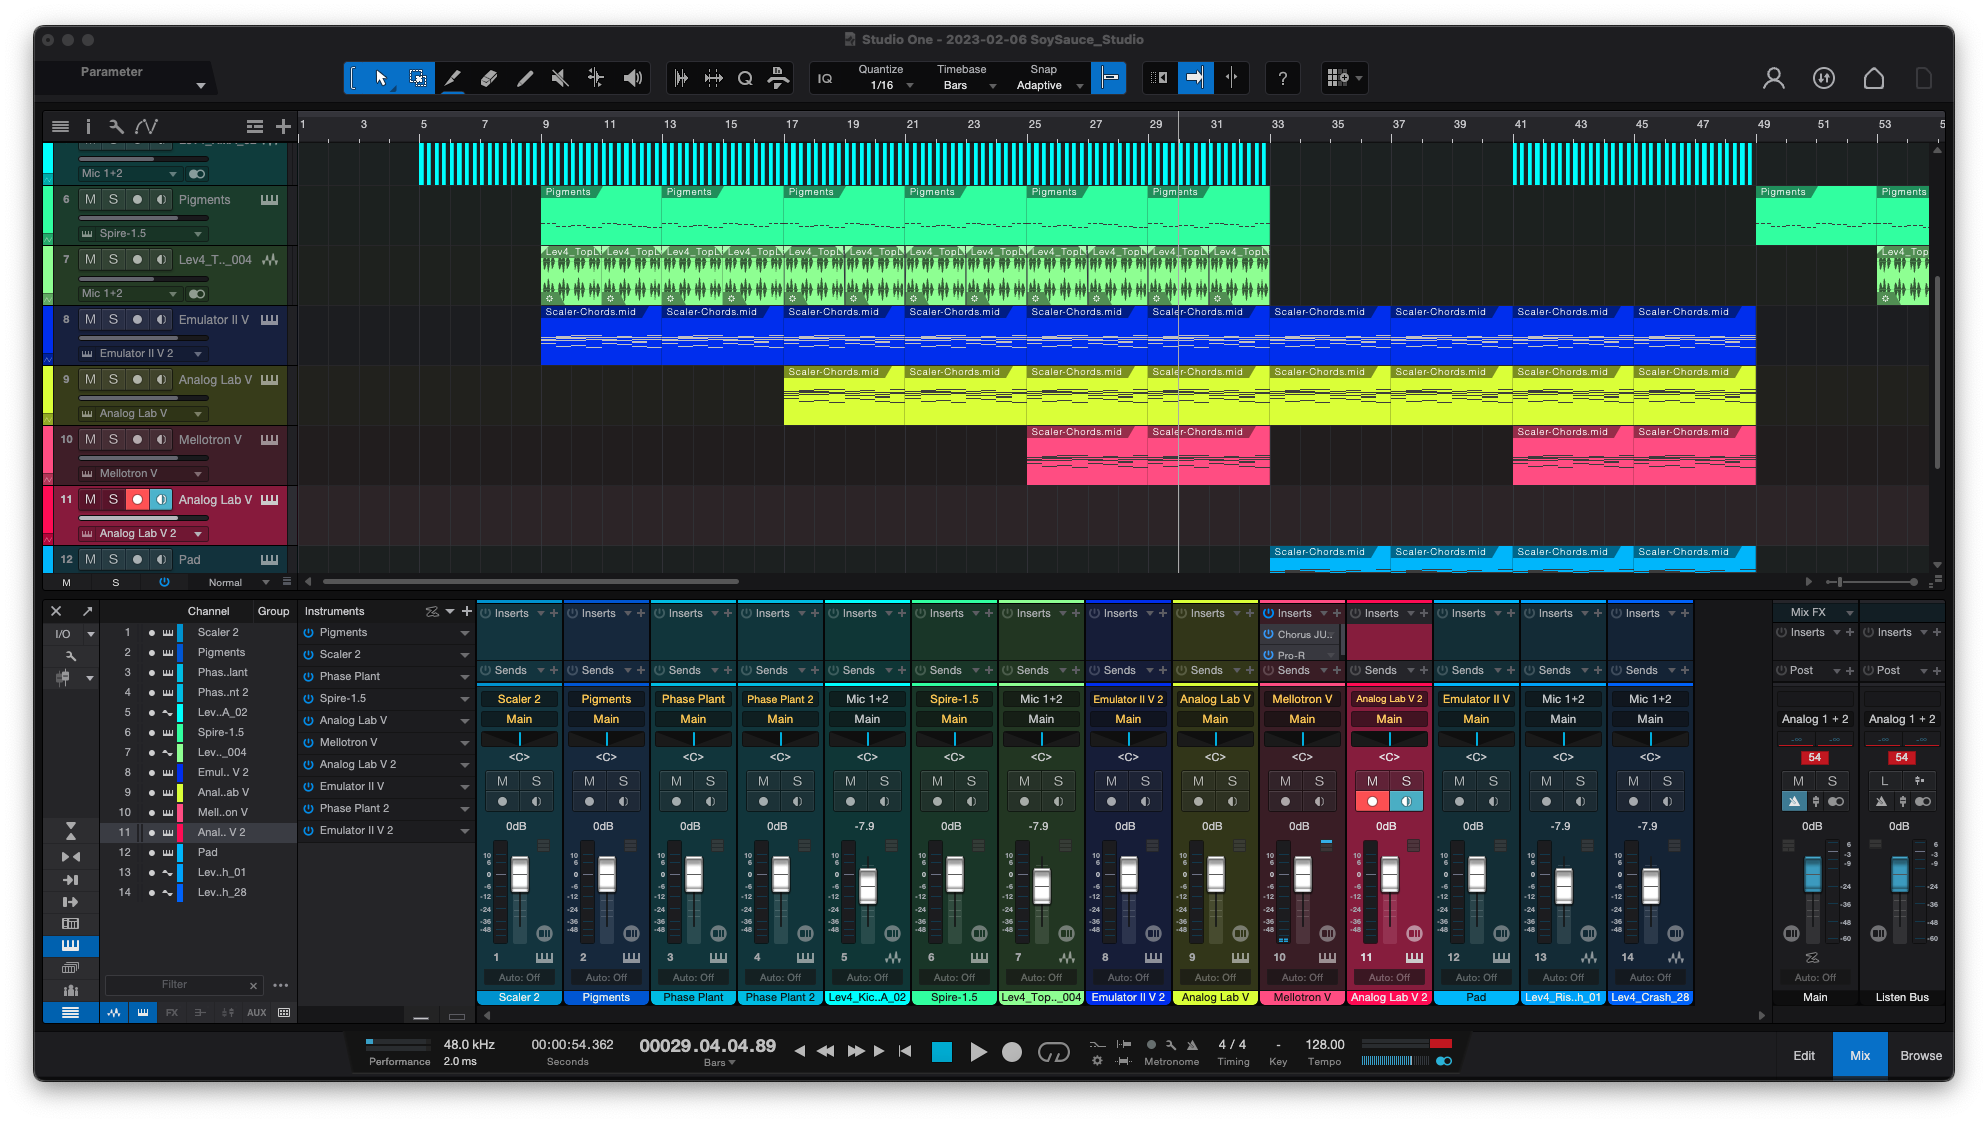Switch to the Edit view
The image size is (1988, 1123).
click(1804, 1055)
